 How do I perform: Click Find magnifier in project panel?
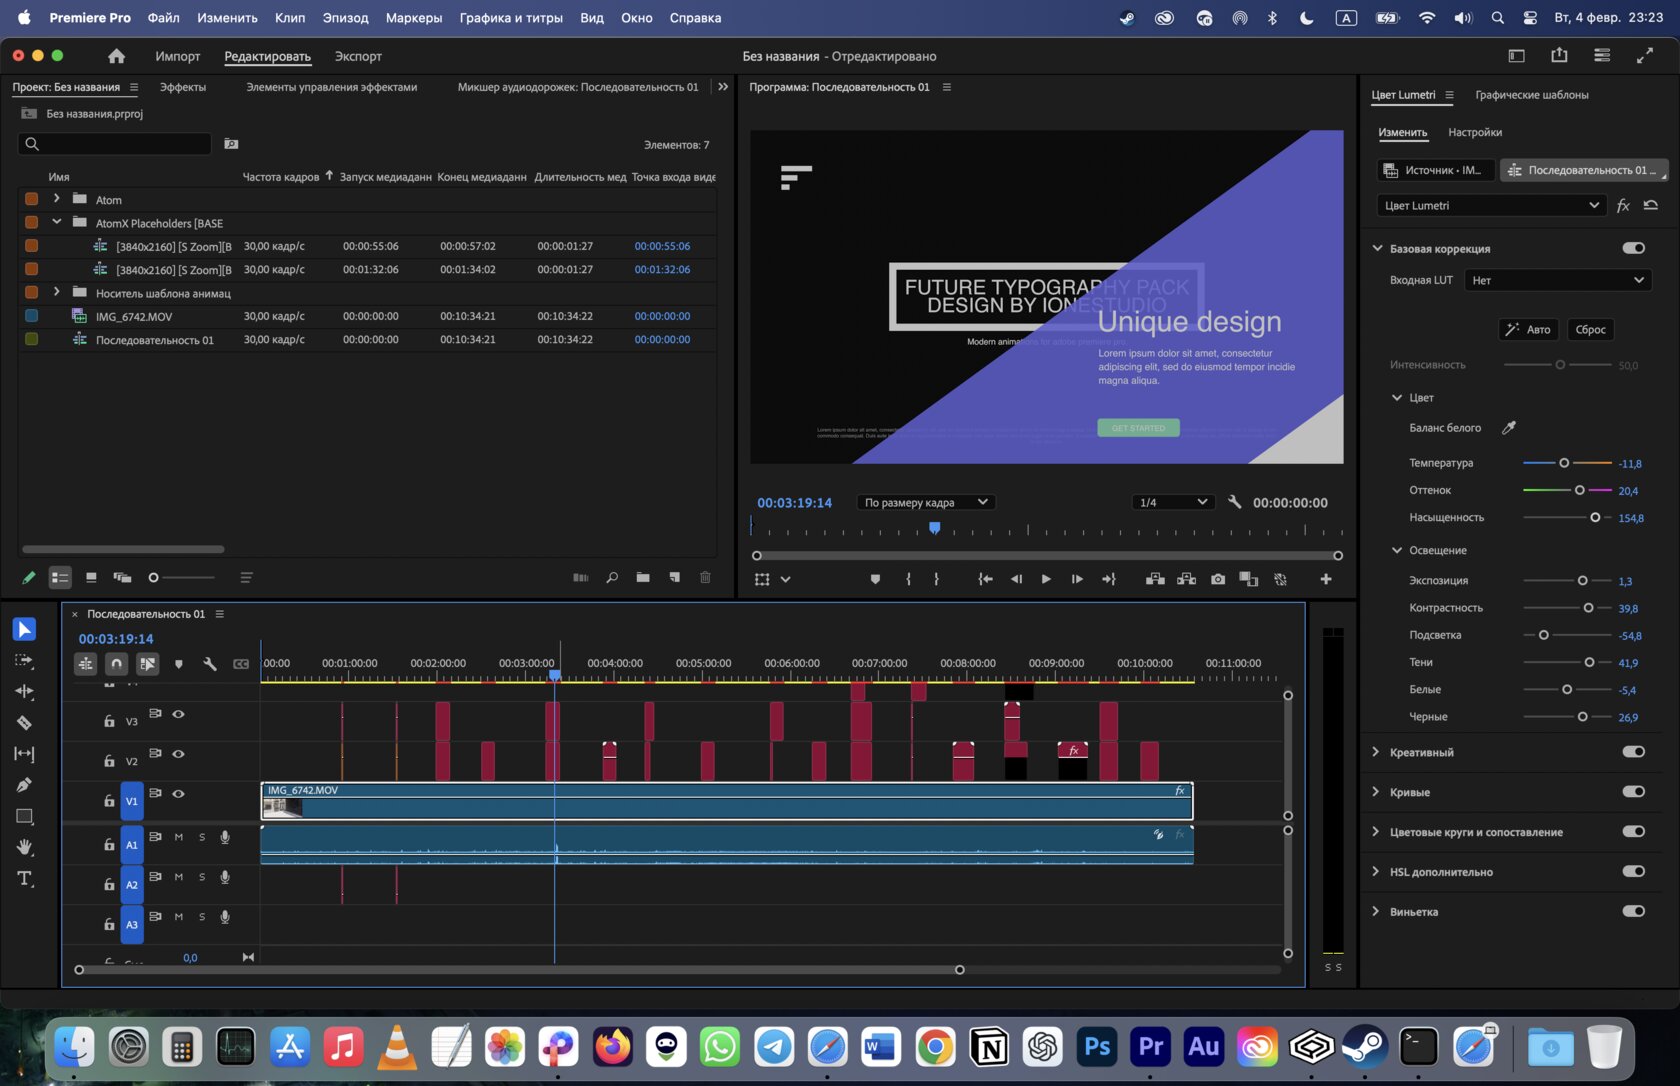pyautogui.click(x=612, y=577)
